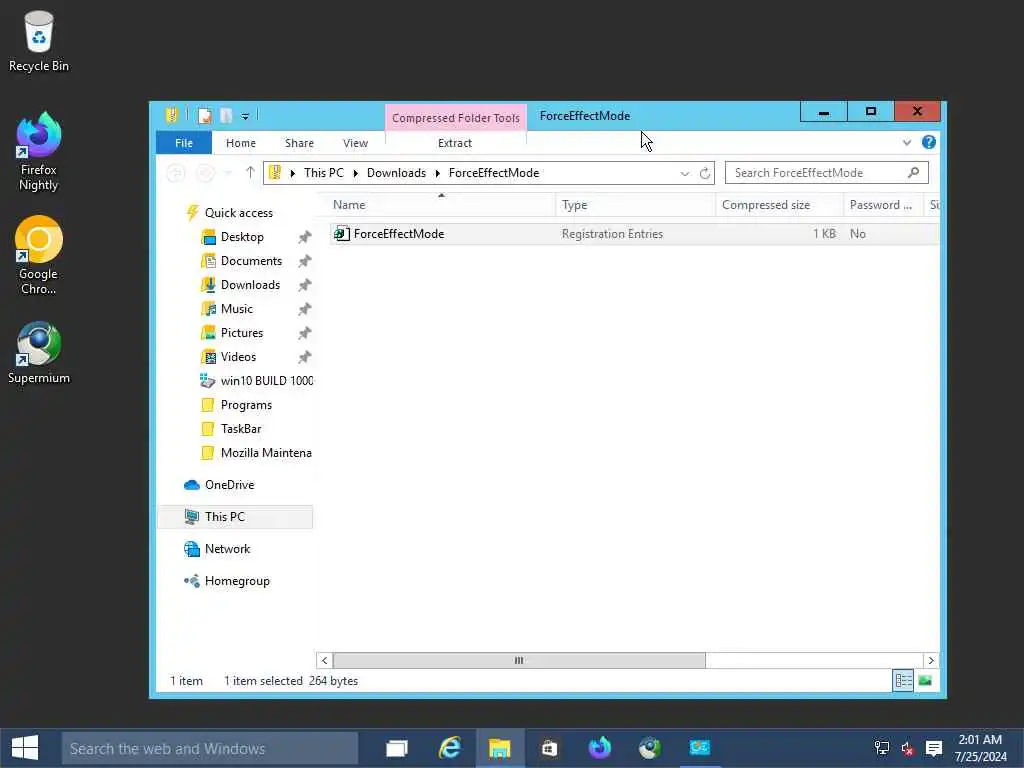Open the Customize Quick Access Toolbar arrow
The image size is (1024, 768).
tap(246, 116)
